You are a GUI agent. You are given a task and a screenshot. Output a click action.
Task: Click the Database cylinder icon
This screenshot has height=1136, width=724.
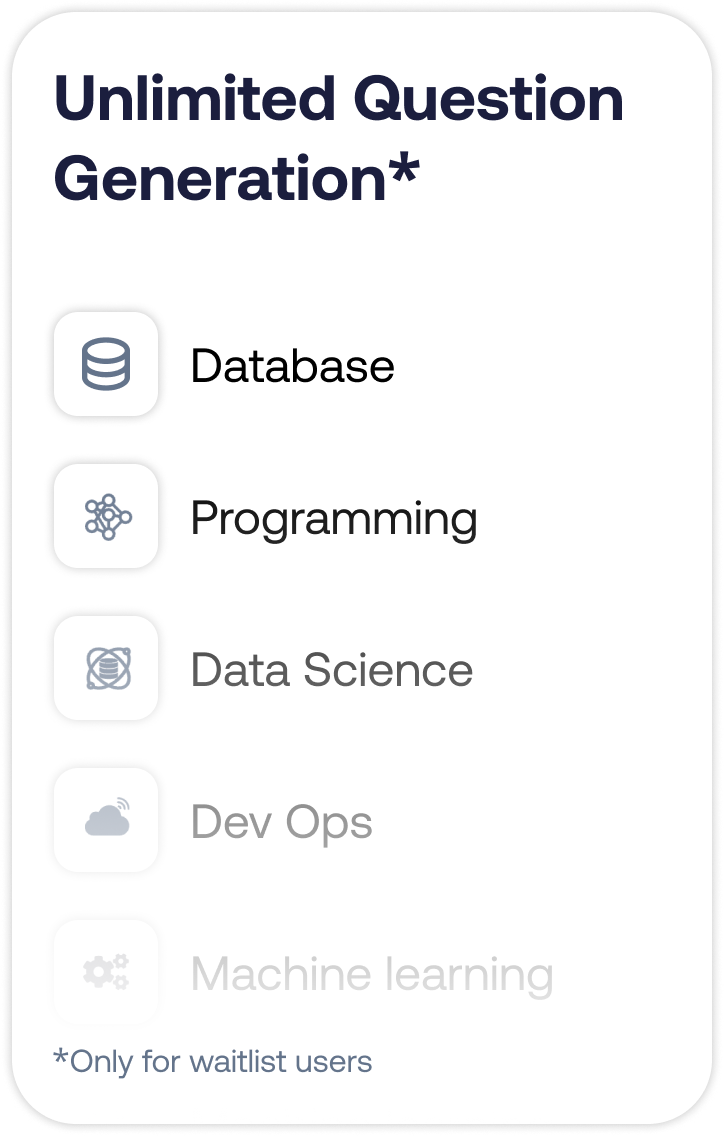coord(106,364)
